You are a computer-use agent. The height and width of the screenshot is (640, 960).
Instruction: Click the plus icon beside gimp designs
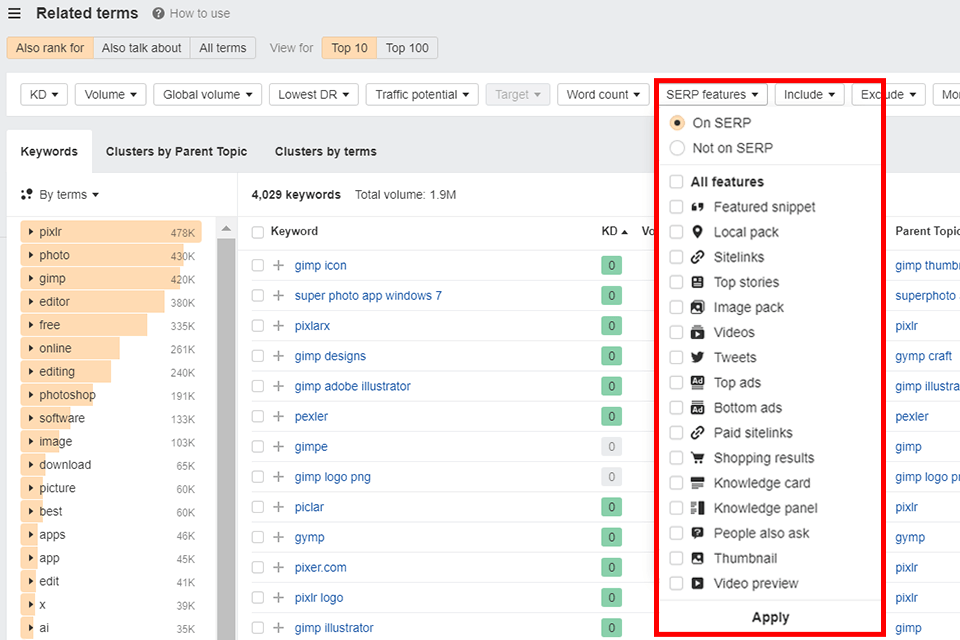click(x=279, y=356)
